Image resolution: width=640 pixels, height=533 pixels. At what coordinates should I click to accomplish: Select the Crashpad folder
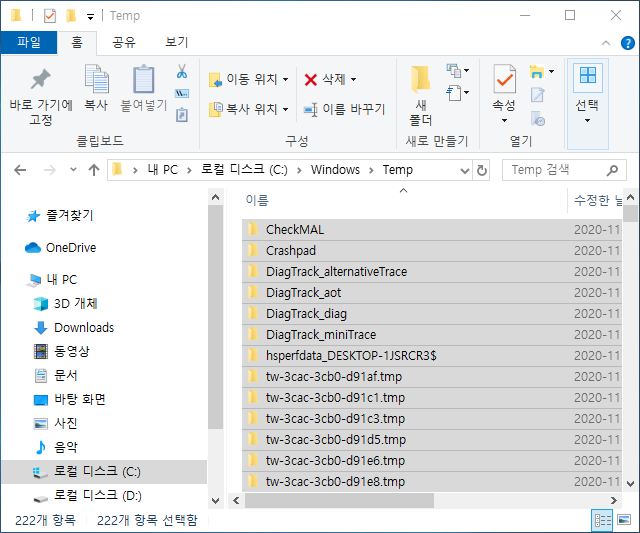432,251
